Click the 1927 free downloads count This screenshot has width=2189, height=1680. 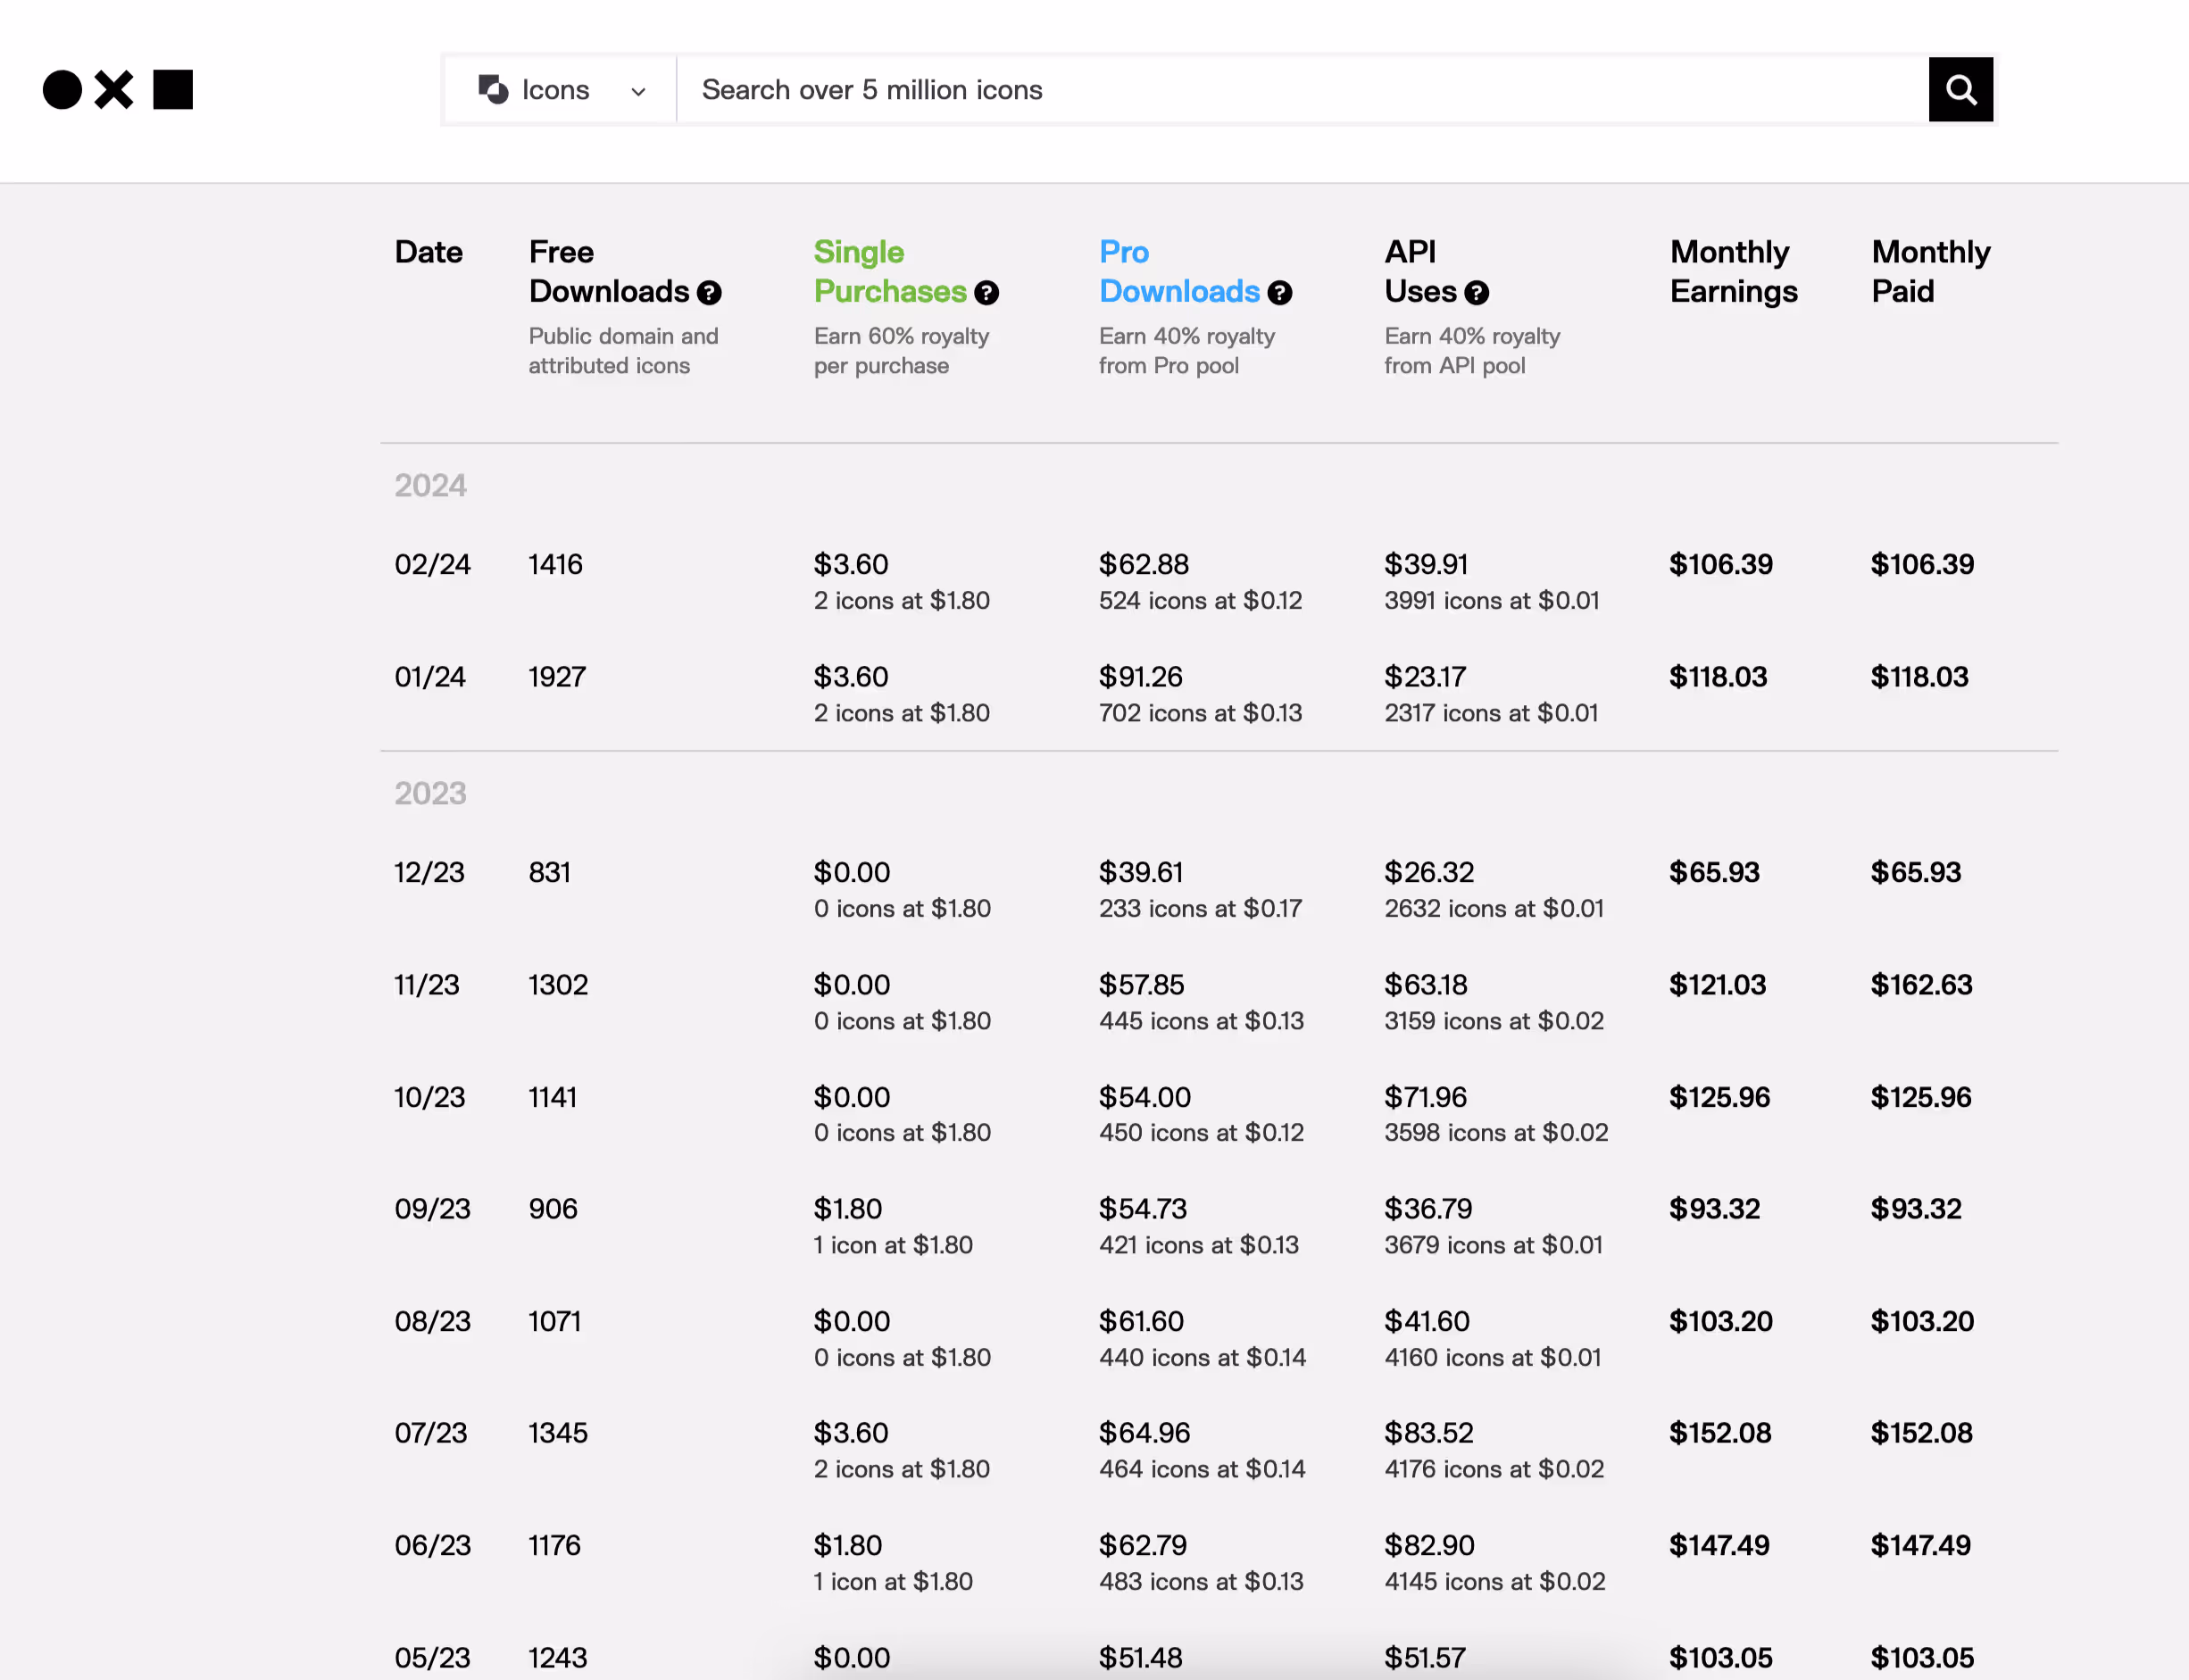coord(557,677)
